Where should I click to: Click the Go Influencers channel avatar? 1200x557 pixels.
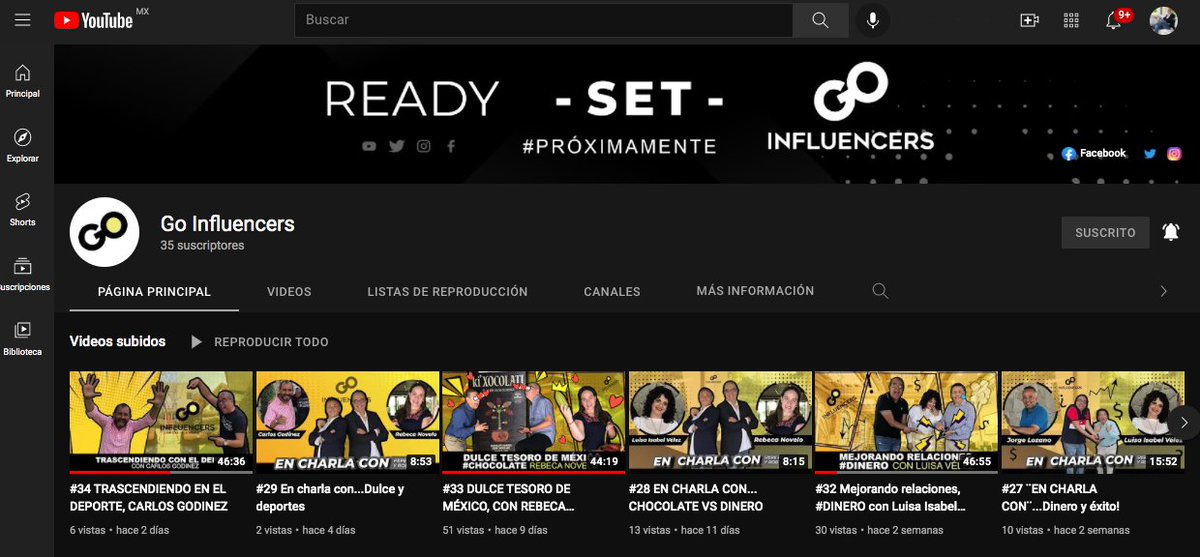tap(104, 232)
